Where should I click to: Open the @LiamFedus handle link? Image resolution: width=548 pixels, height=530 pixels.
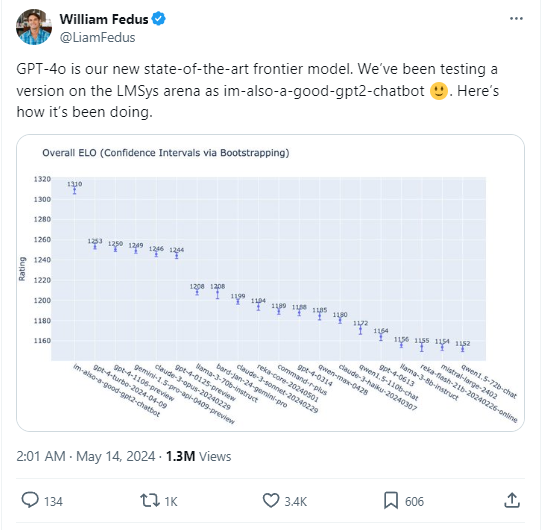(x=98, y=37)
